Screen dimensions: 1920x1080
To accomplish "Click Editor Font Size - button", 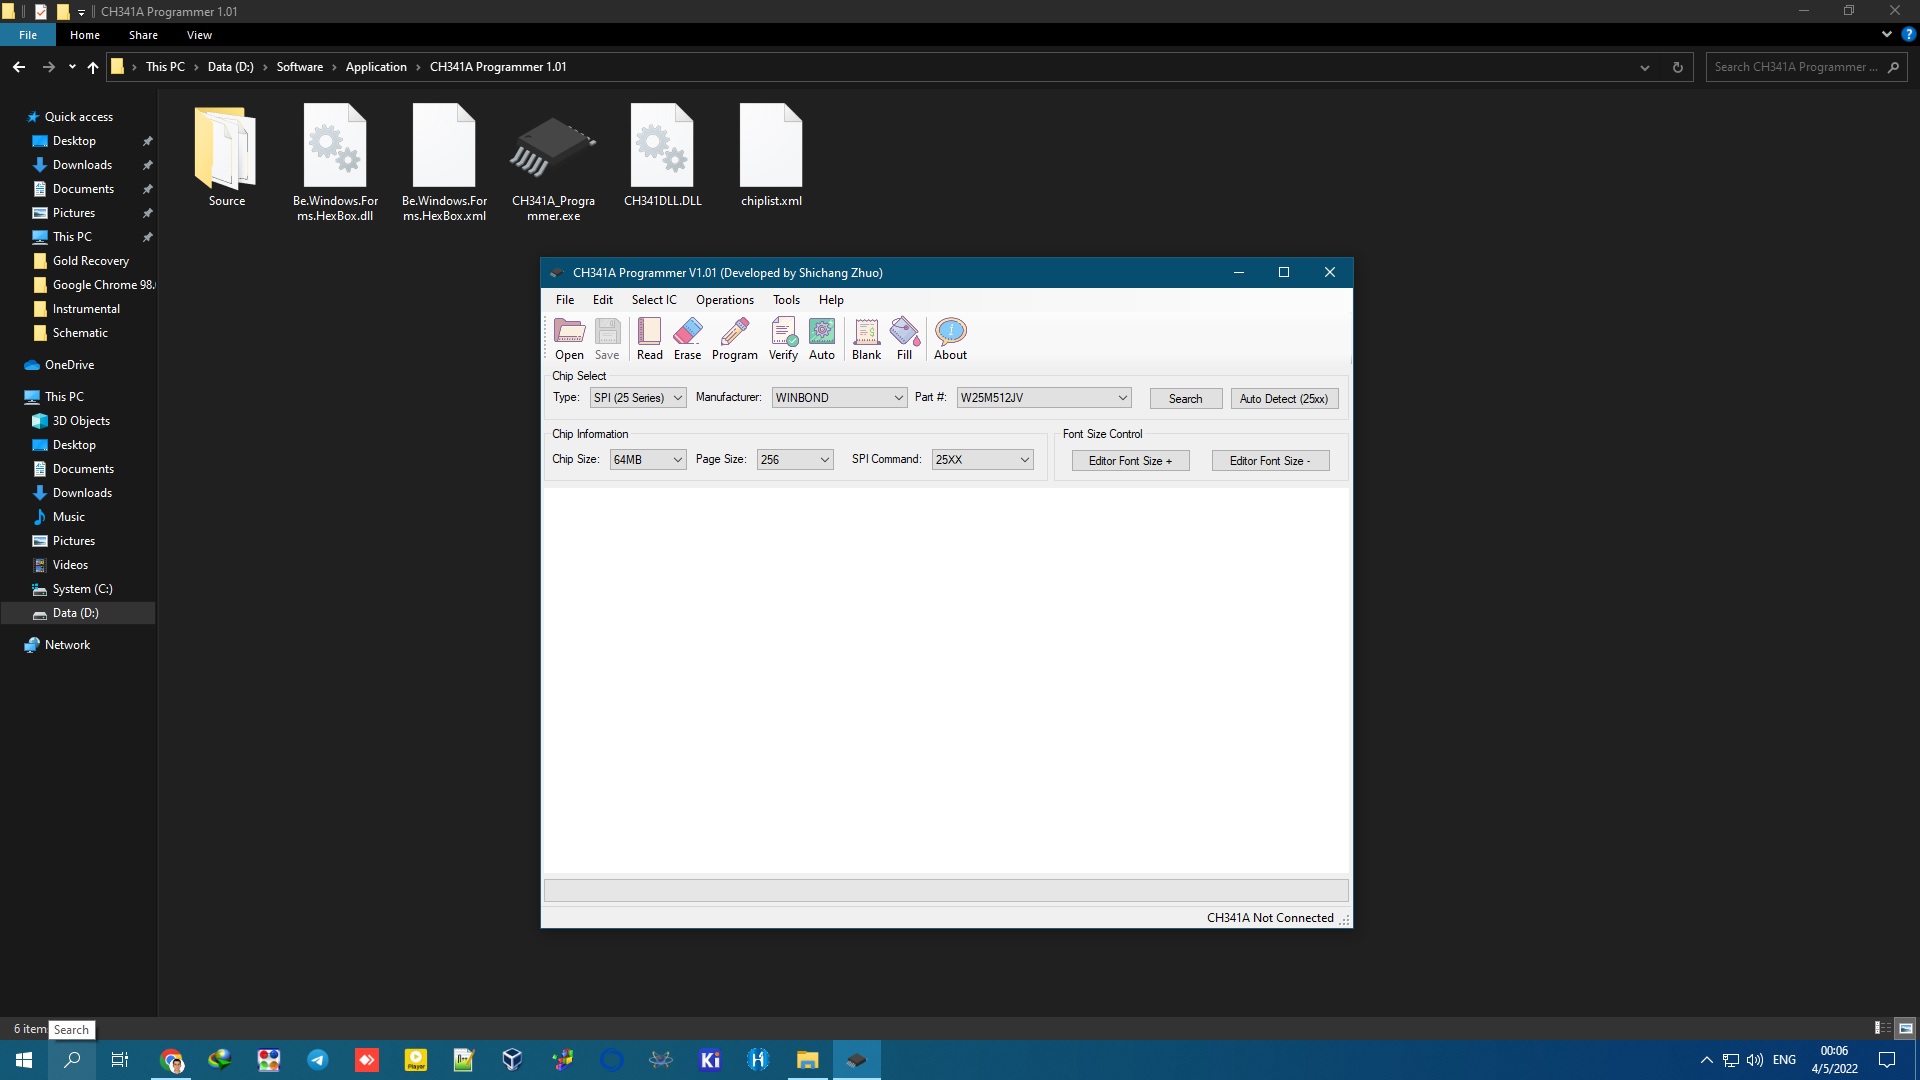I will [1270, 461].
